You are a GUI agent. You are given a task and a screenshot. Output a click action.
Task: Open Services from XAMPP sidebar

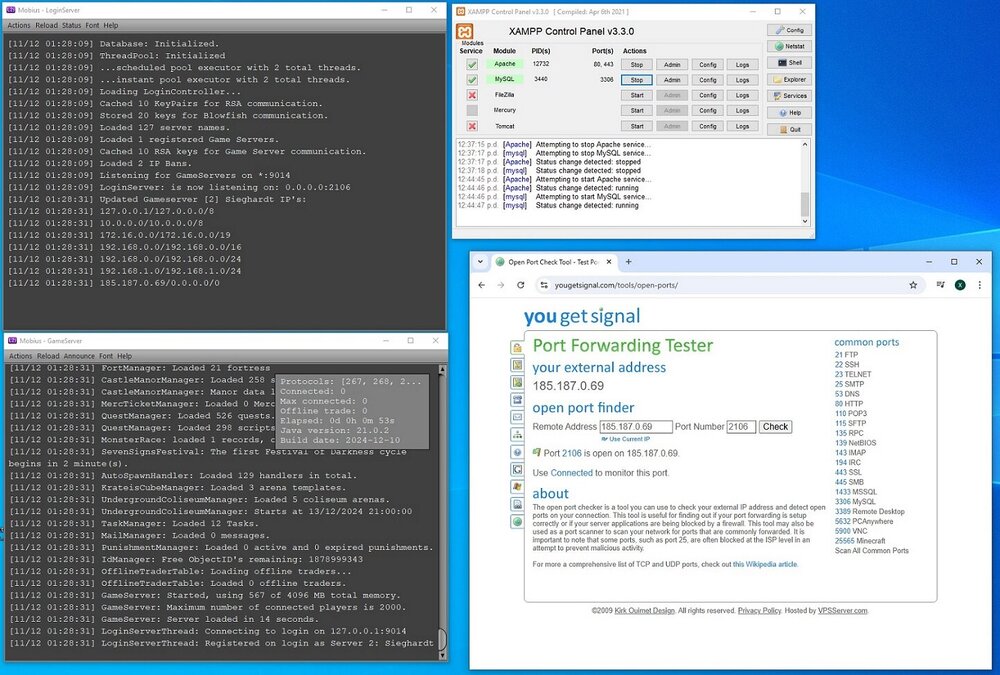pyautogui.click(x=789, y=96)
